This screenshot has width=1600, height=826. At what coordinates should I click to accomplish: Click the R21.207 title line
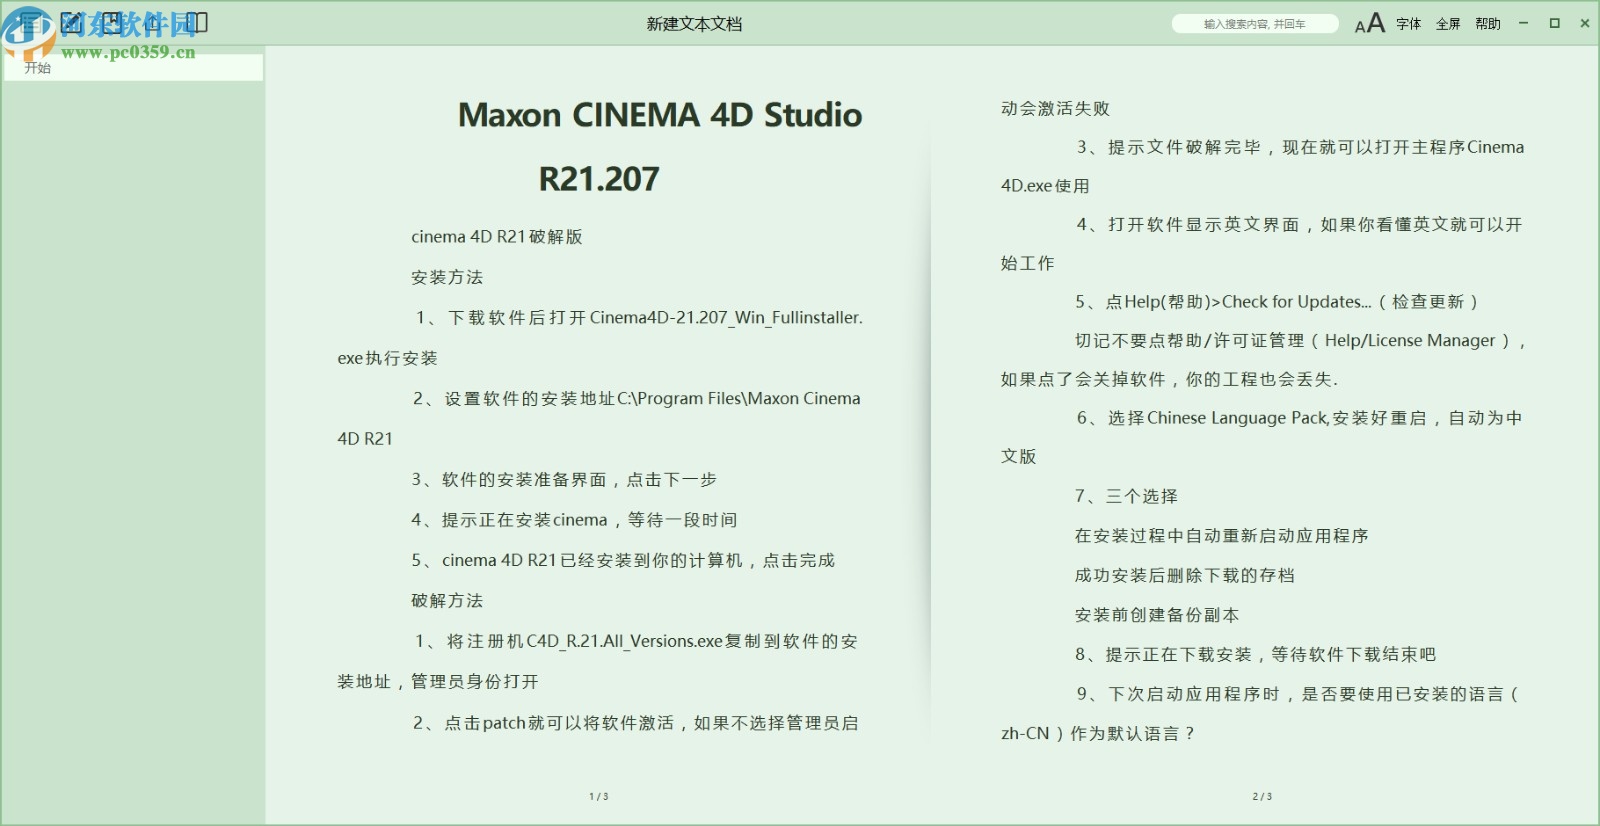pos(599,179)
